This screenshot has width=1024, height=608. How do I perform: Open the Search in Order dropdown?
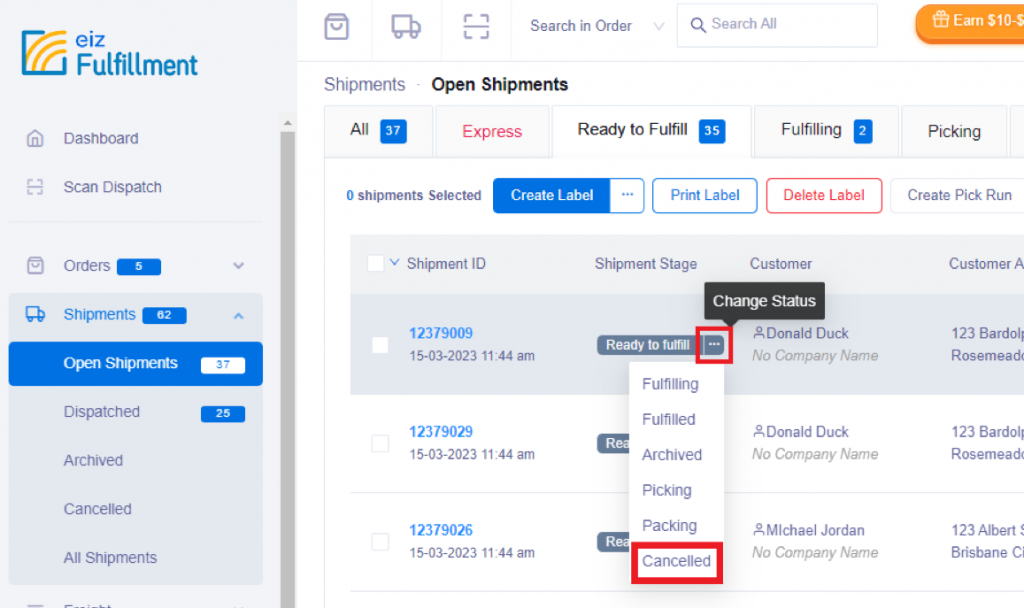point(592,27)
